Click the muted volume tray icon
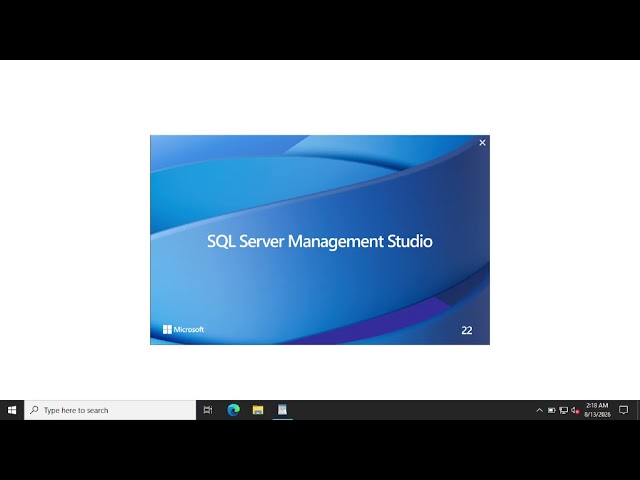The image size is (640, 480). [575, 410]
